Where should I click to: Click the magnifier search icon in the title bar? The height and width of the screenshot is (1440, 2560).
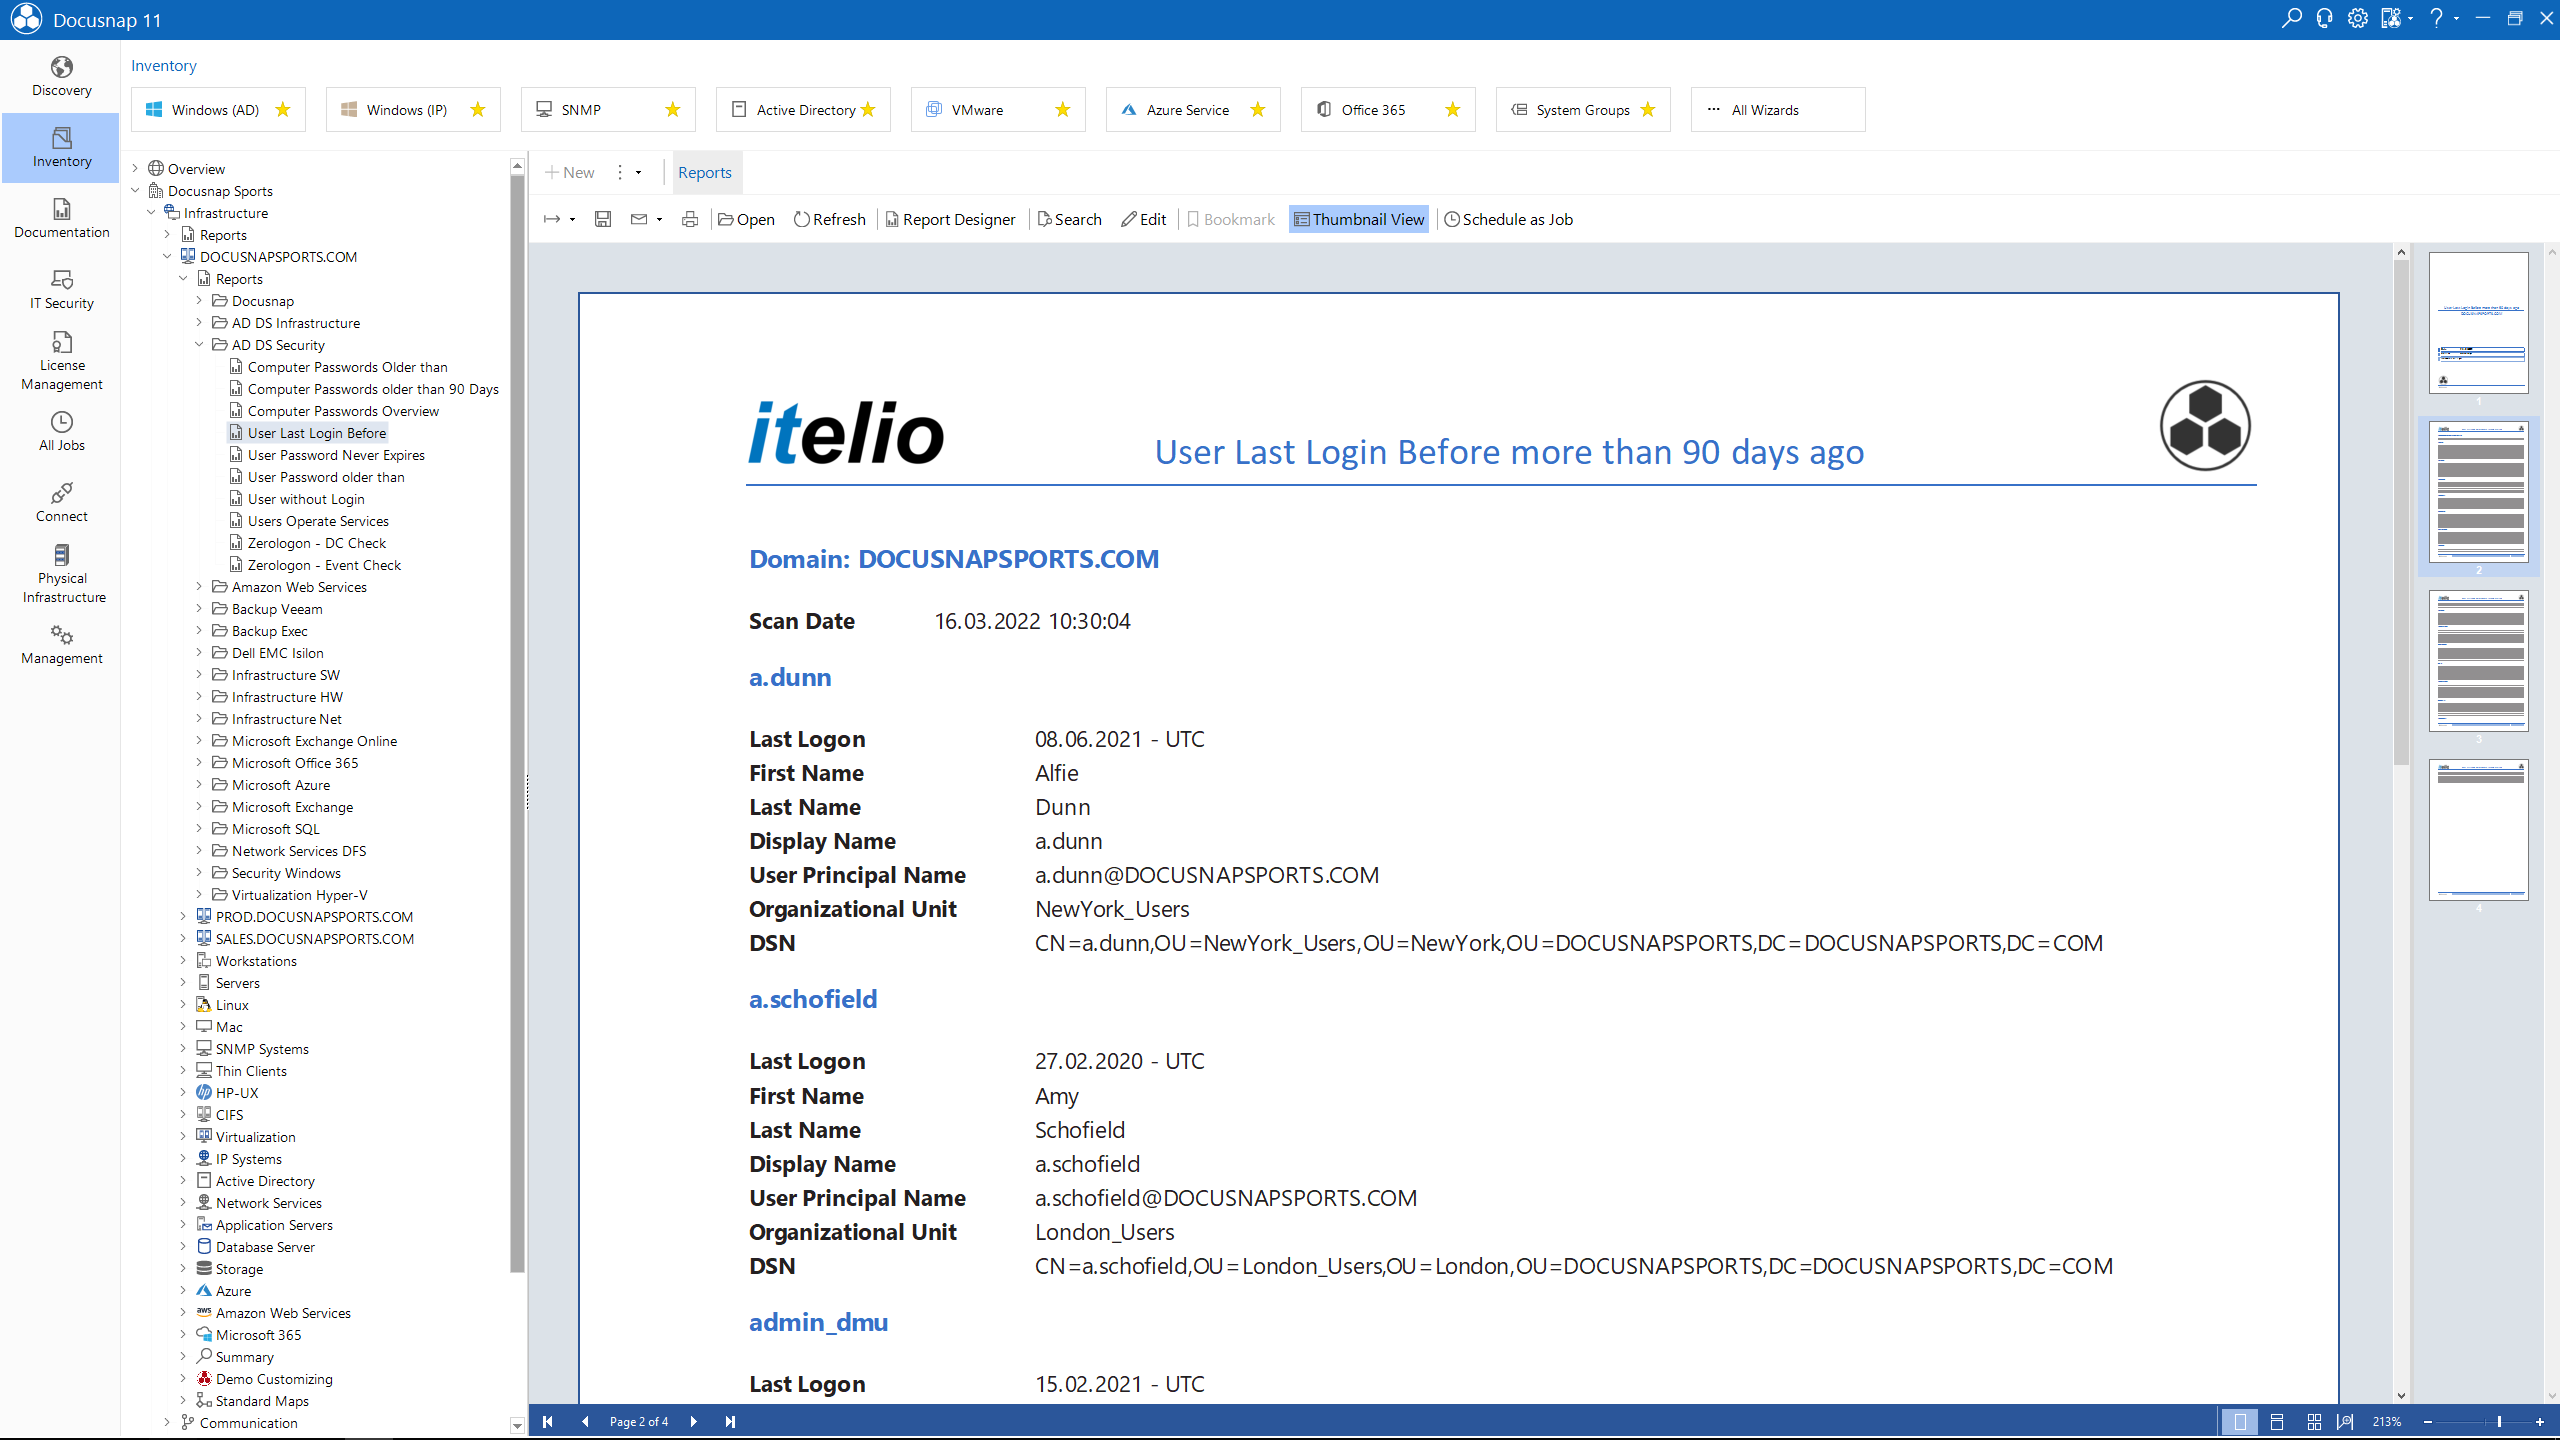[2291, 19]
